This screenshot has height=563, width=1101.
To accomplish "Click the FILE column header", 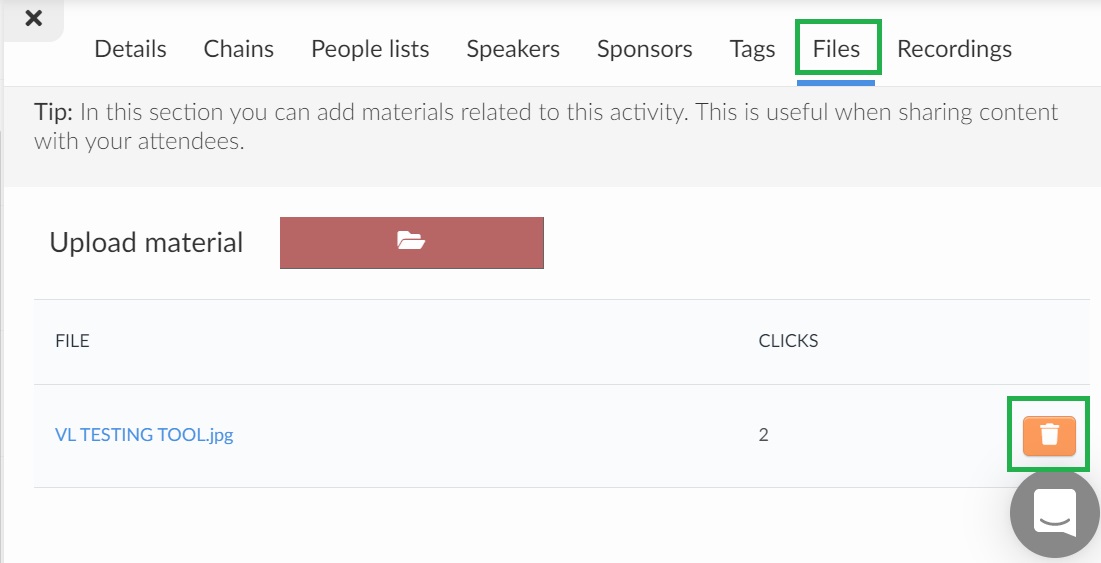I will pyautogui.click(x=72, y=341).
